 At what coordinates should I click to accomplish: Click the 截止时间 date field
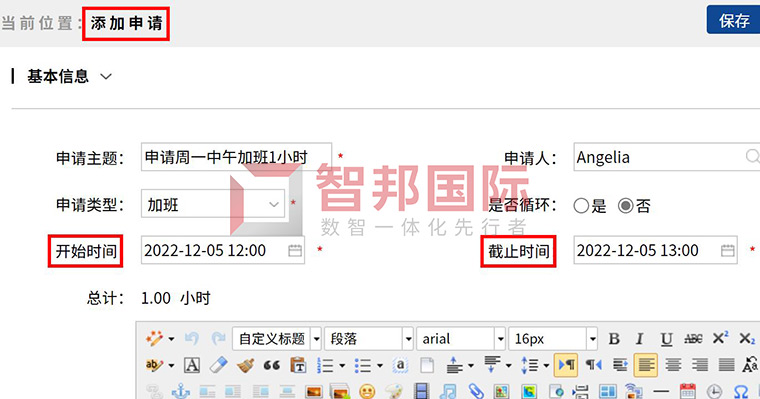[656, 250]
